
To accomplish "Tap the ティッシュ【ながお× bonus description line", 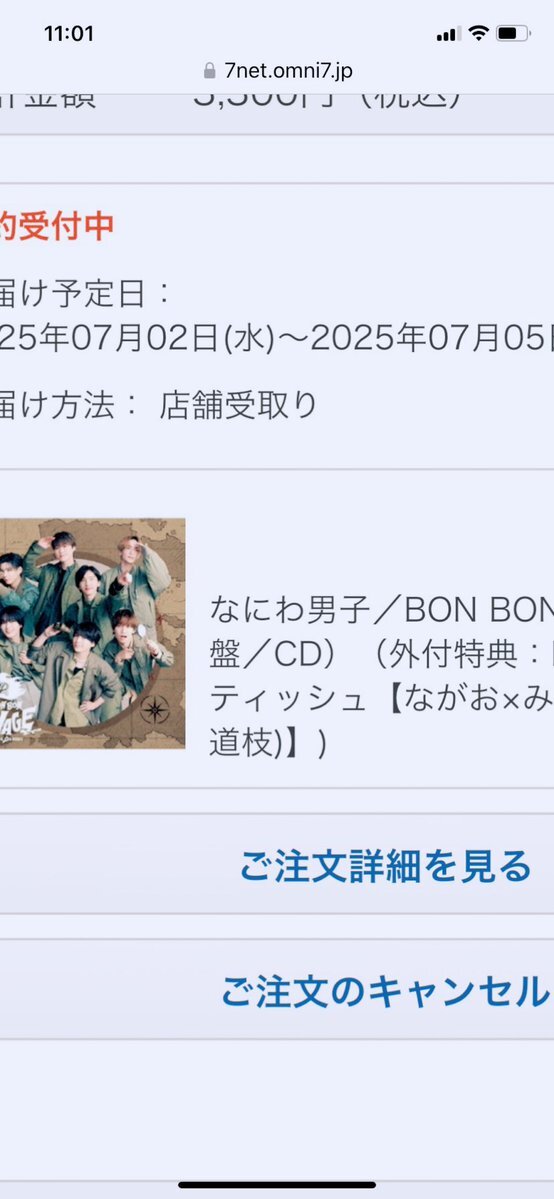I will point(381,700).
